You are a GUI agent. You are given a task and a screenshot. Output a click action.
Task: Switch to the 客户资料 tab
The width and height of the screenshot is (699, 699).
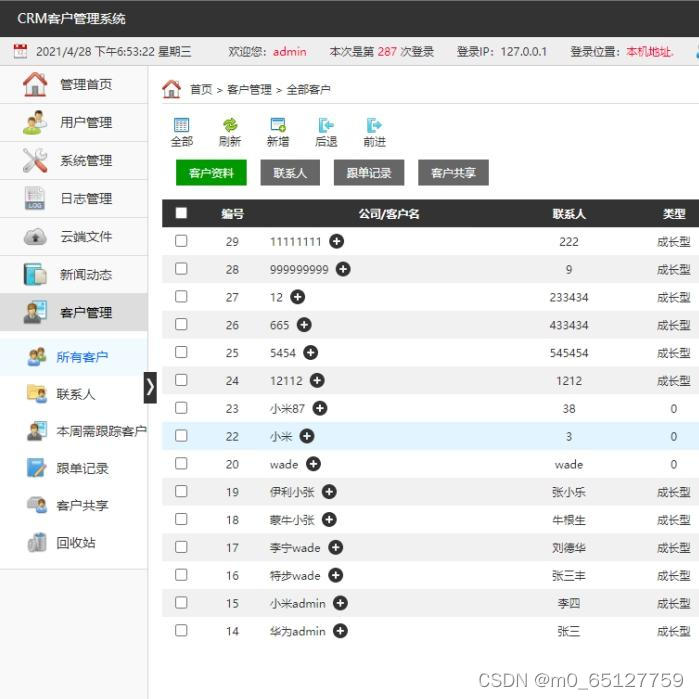coord(211,173)
